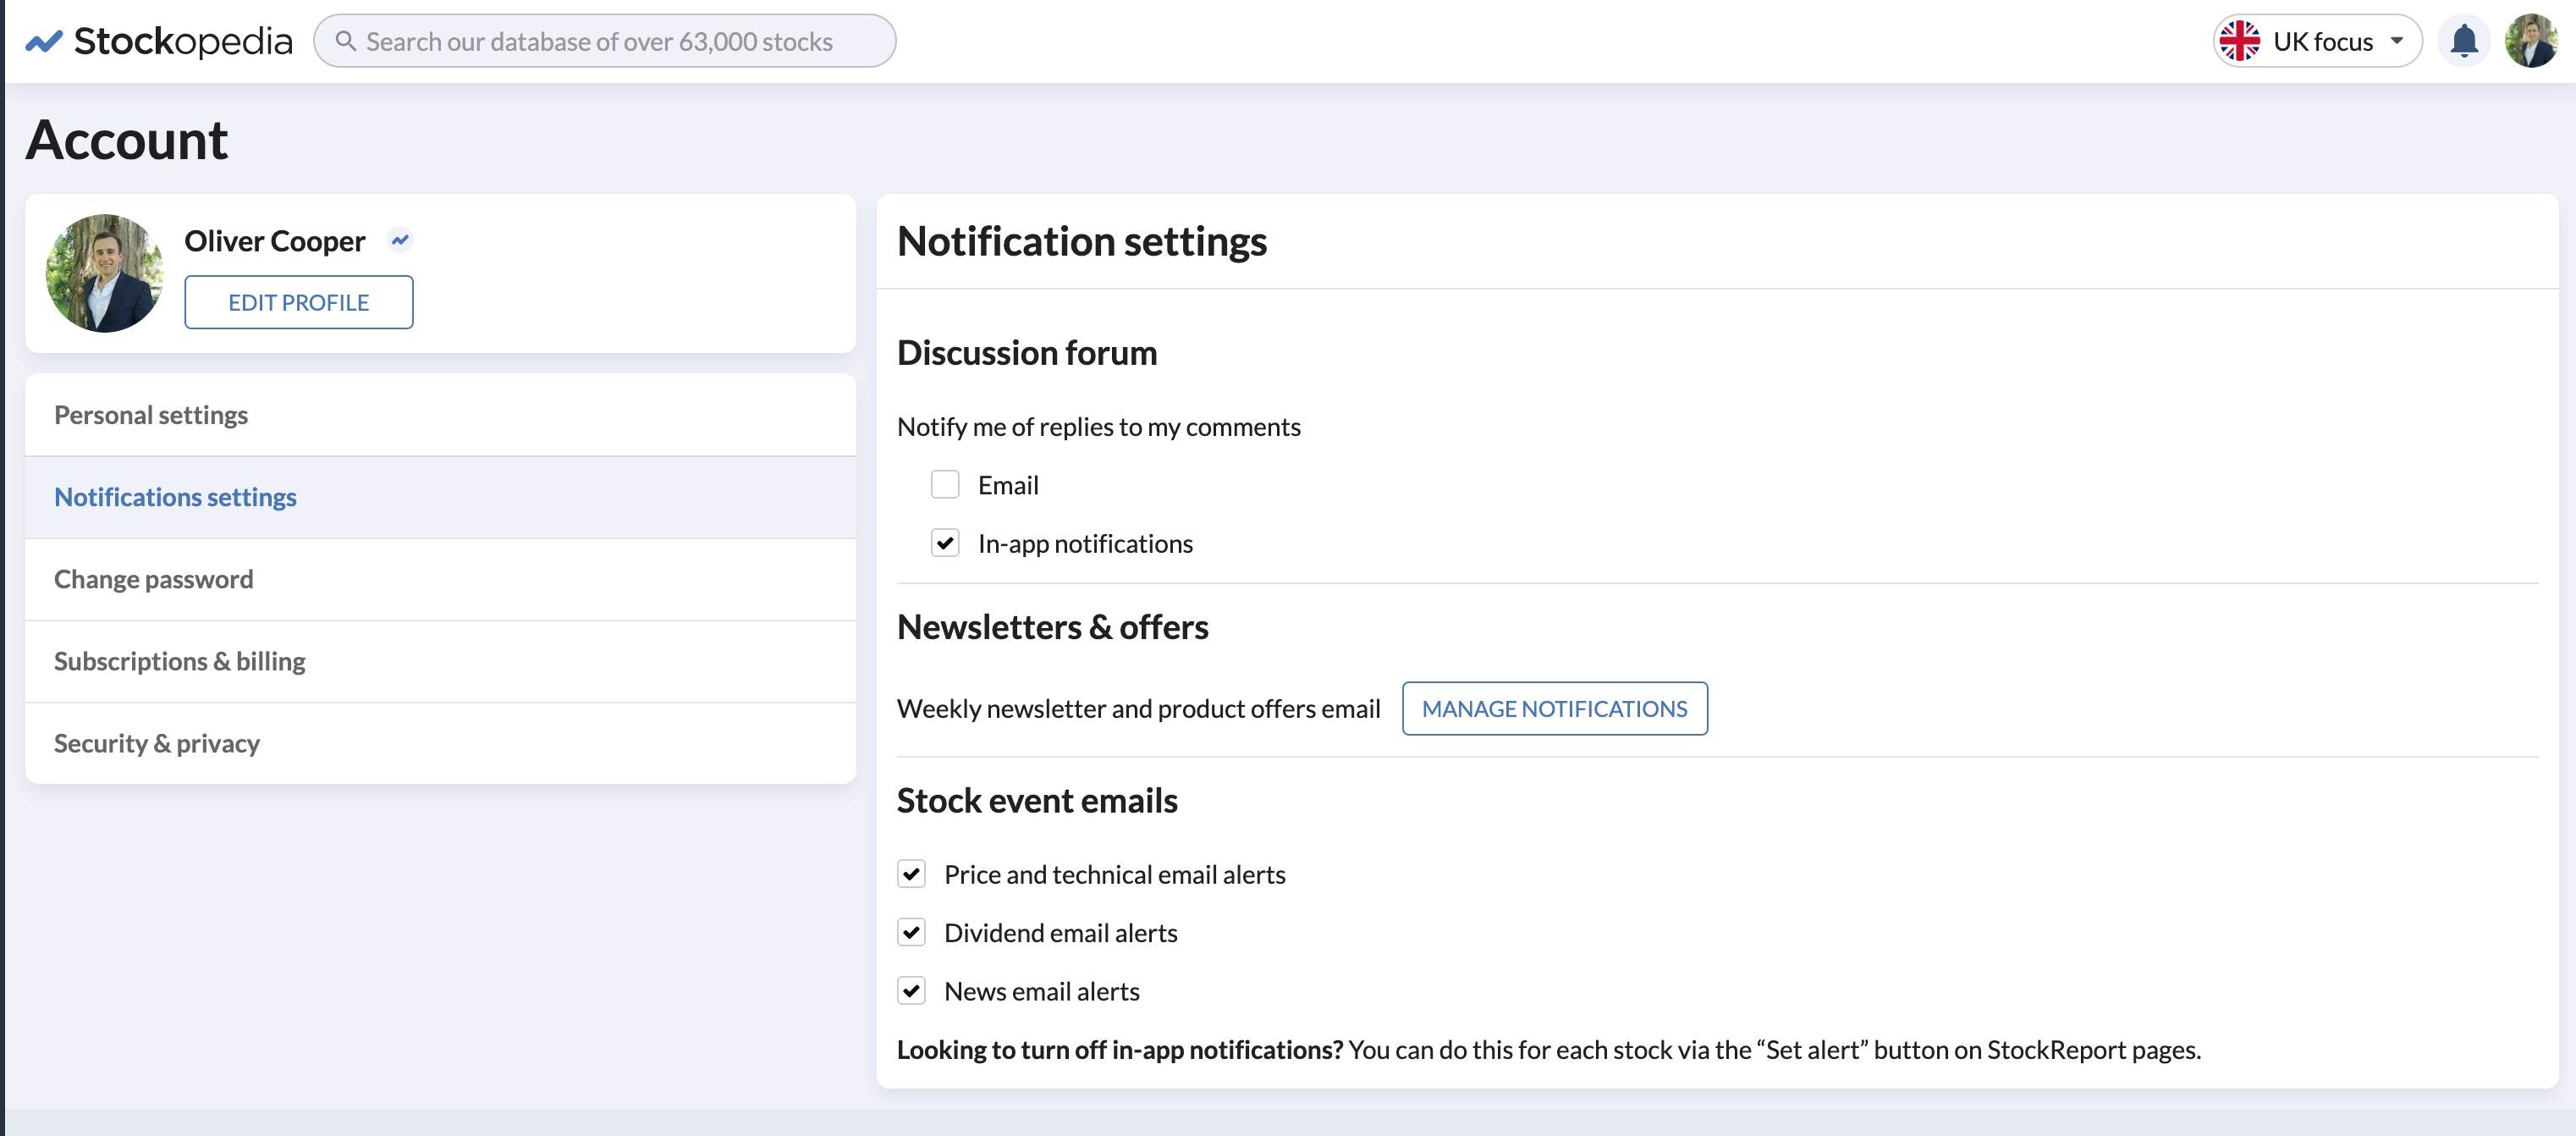
Task: Expand the UK focus dropdown arrow
Action: point(2397,41)
